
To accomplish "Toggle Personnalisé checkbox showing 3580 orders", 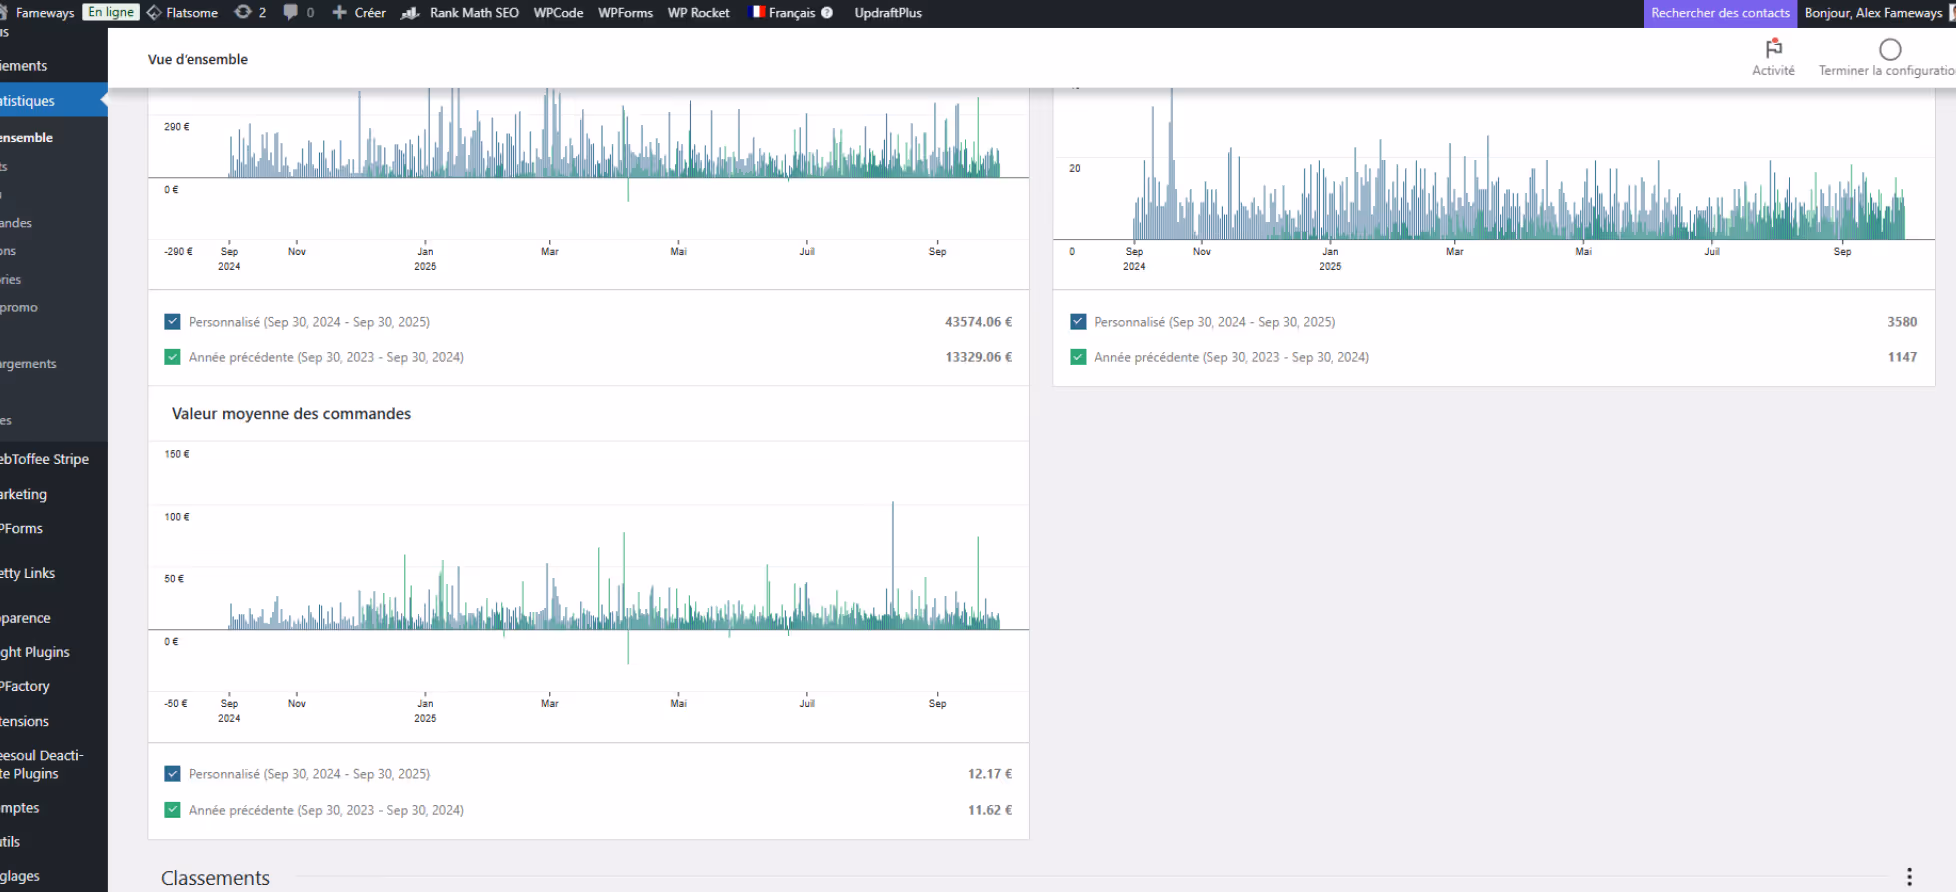I will [x=1078, y=322].
